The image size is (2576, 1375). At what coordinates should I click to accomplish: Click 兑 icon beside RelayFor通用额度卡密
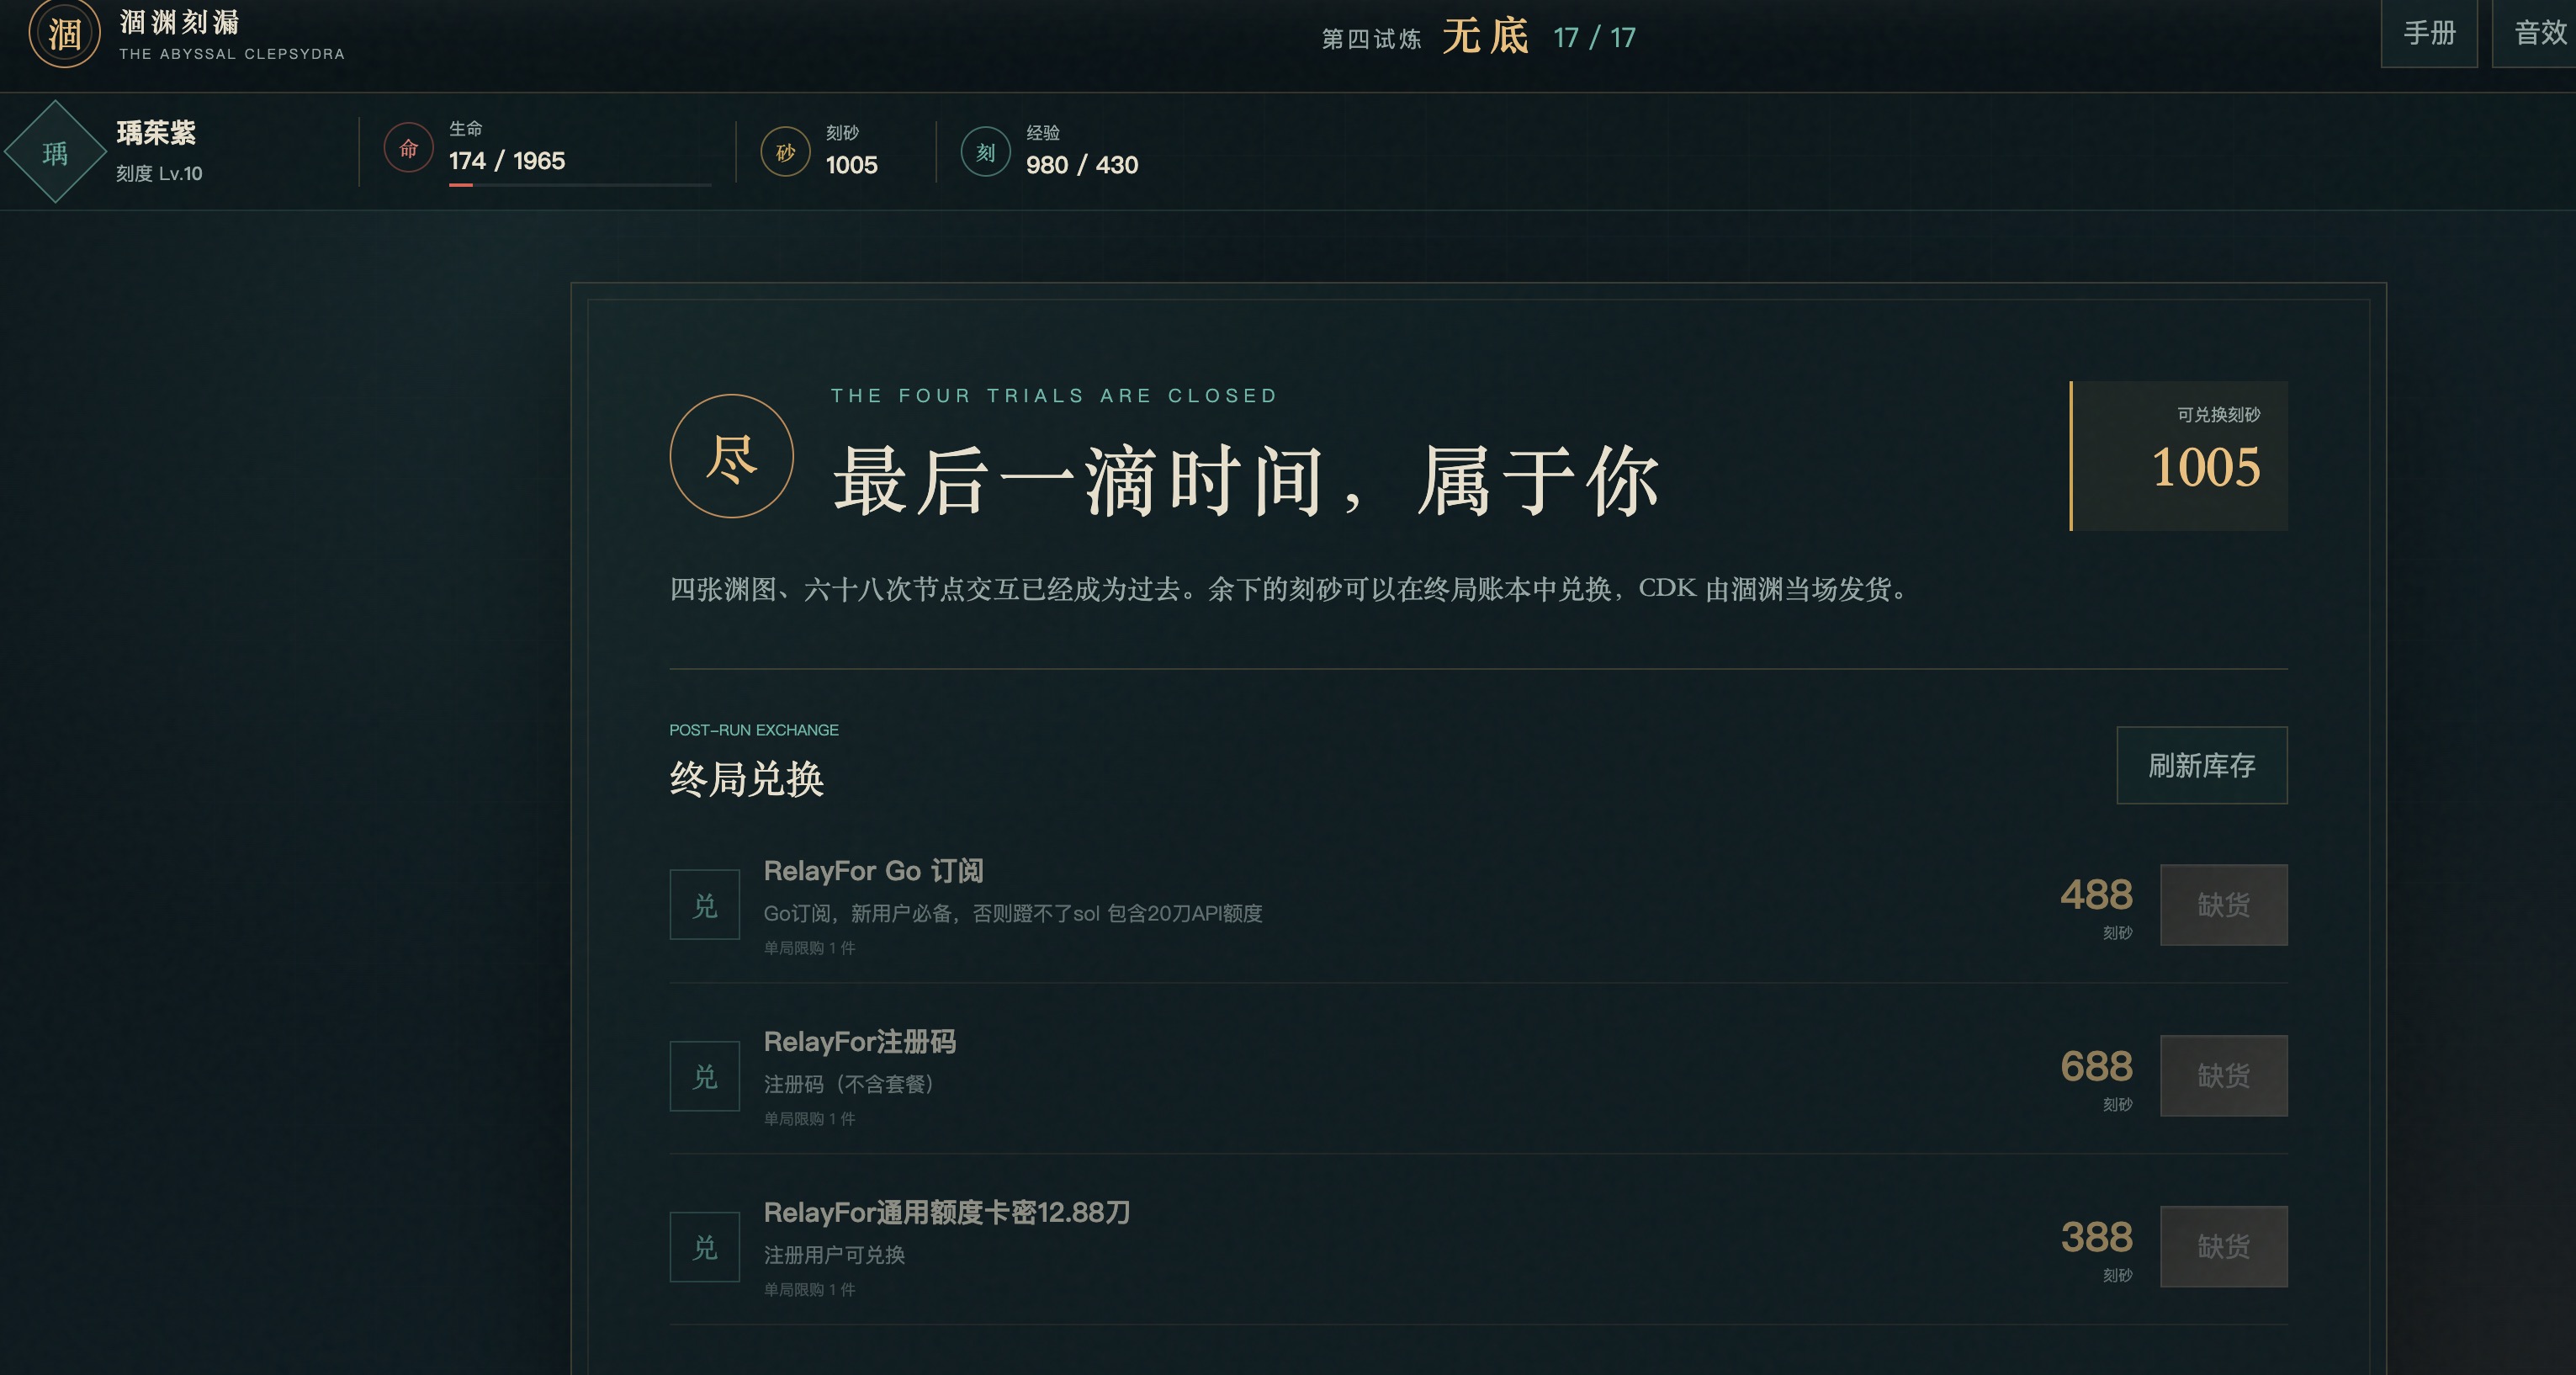(704, 1247)
